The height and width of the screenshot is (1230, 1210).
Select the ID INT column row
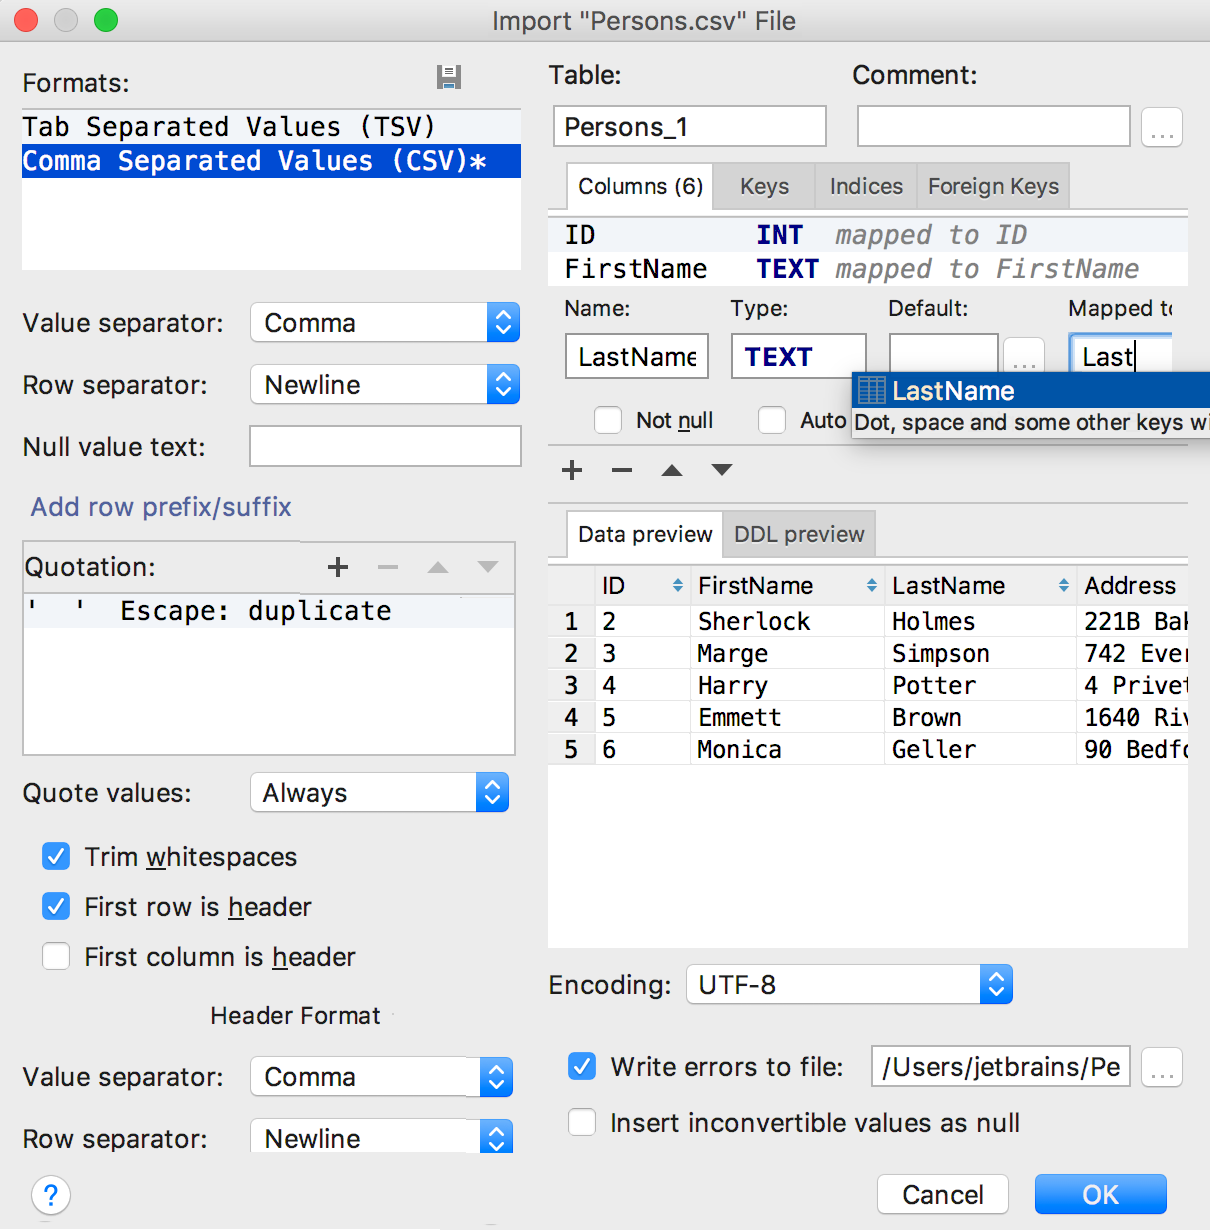pos(868,235)
